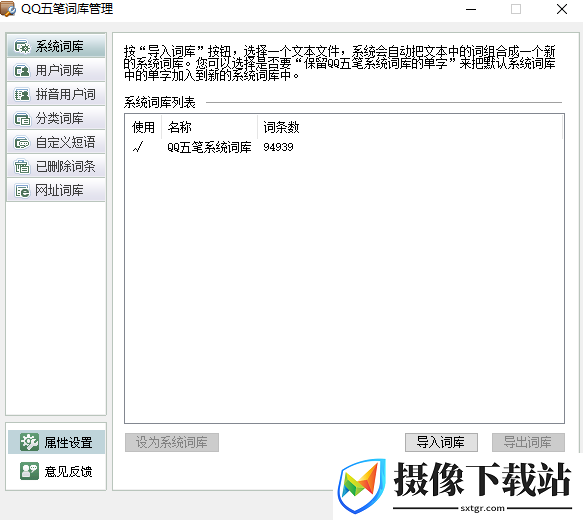583x520 pixels.
Task: Click the 系统词库 sidebar icon
Action: [x=22, y=46]
